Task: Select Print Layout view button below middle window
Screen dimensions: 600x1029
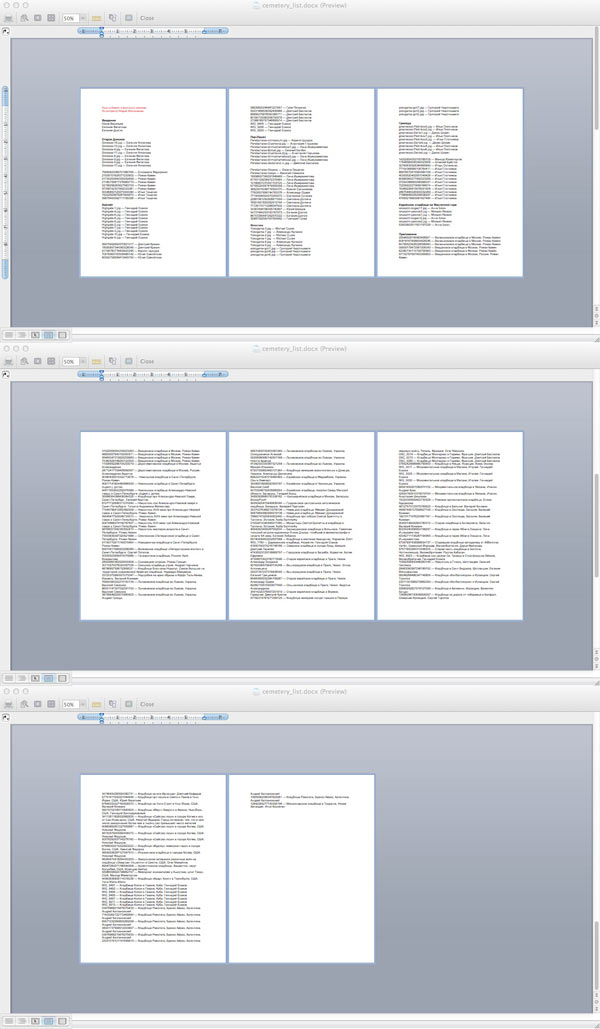Action: (x=48, y=677)
